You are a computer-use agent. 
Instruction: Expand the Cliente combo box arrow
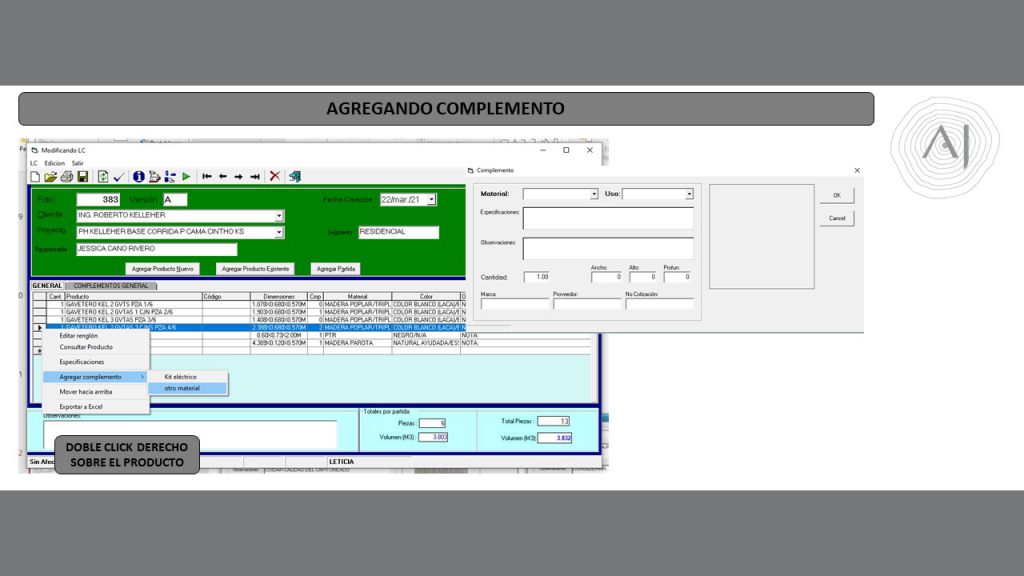[x=279, y=216]
